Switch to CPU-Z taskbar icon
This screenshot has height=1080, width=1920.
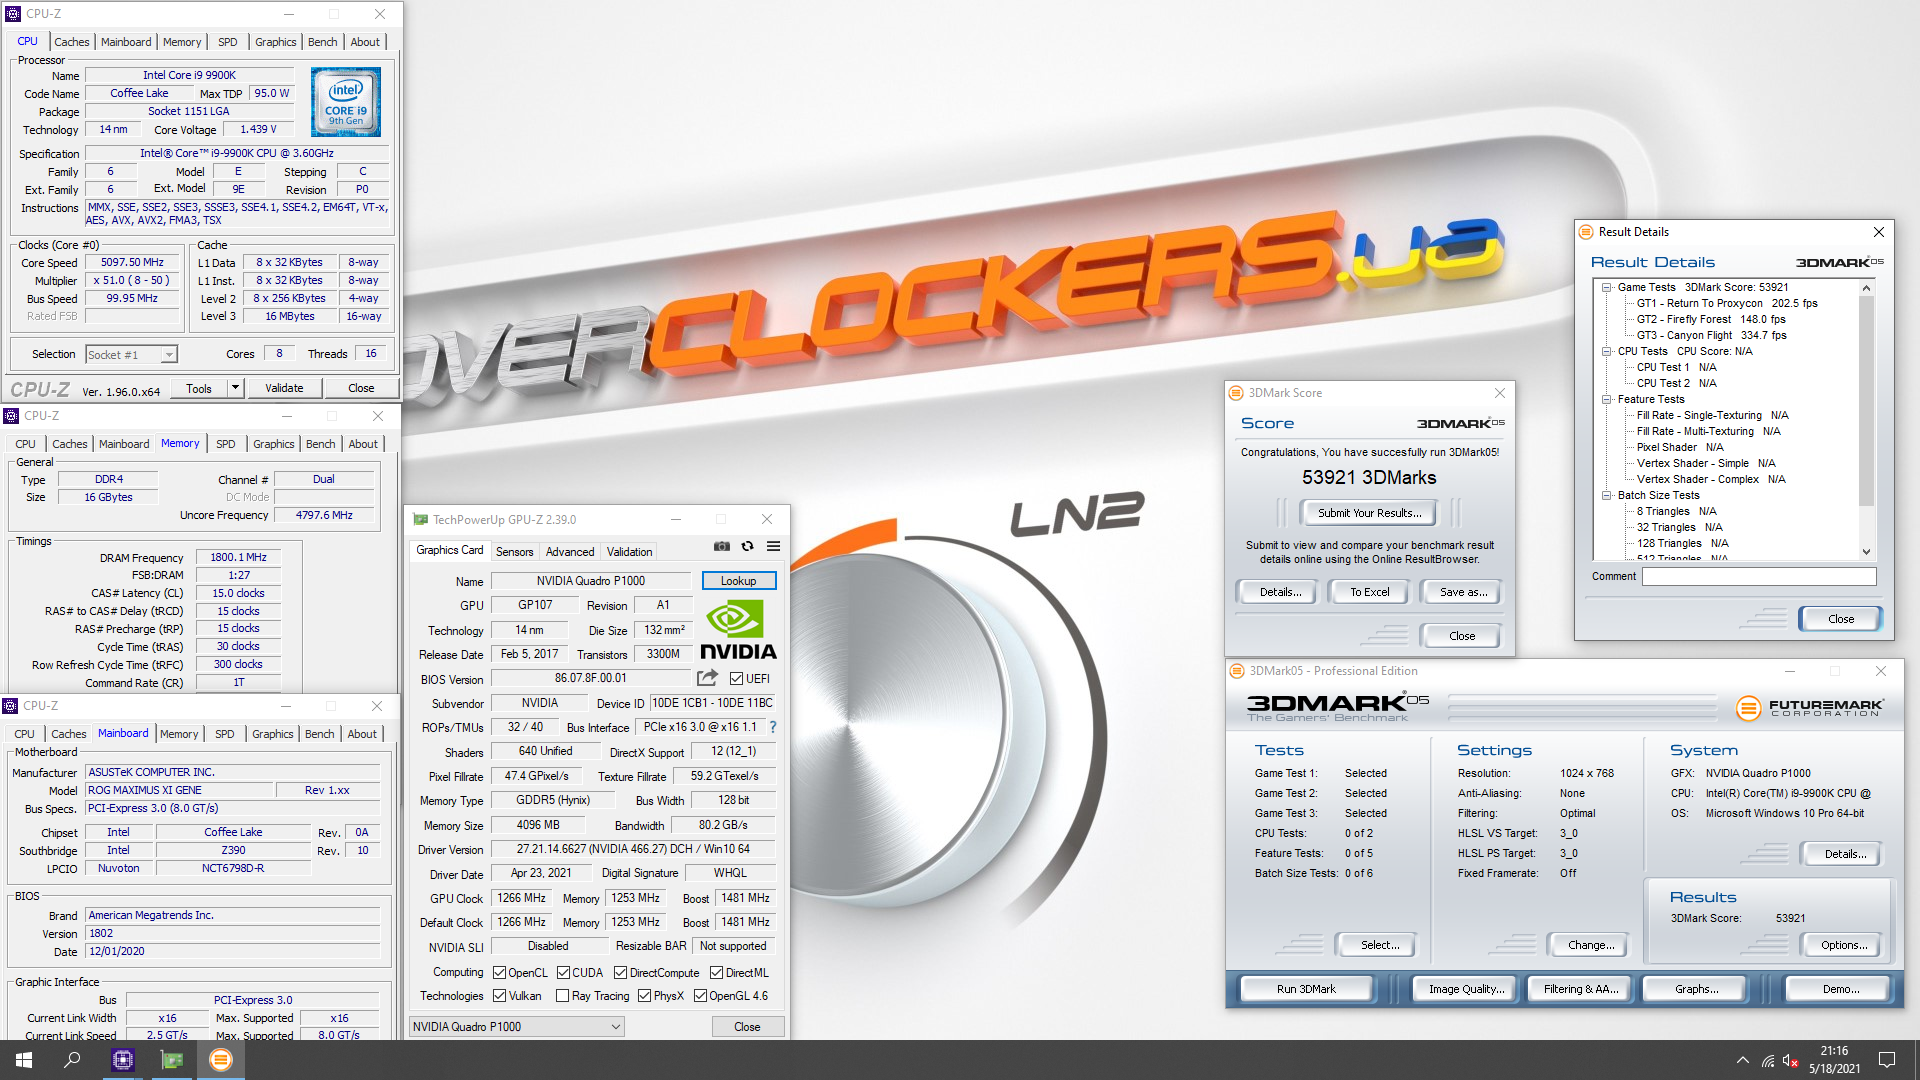[123, 1060]
